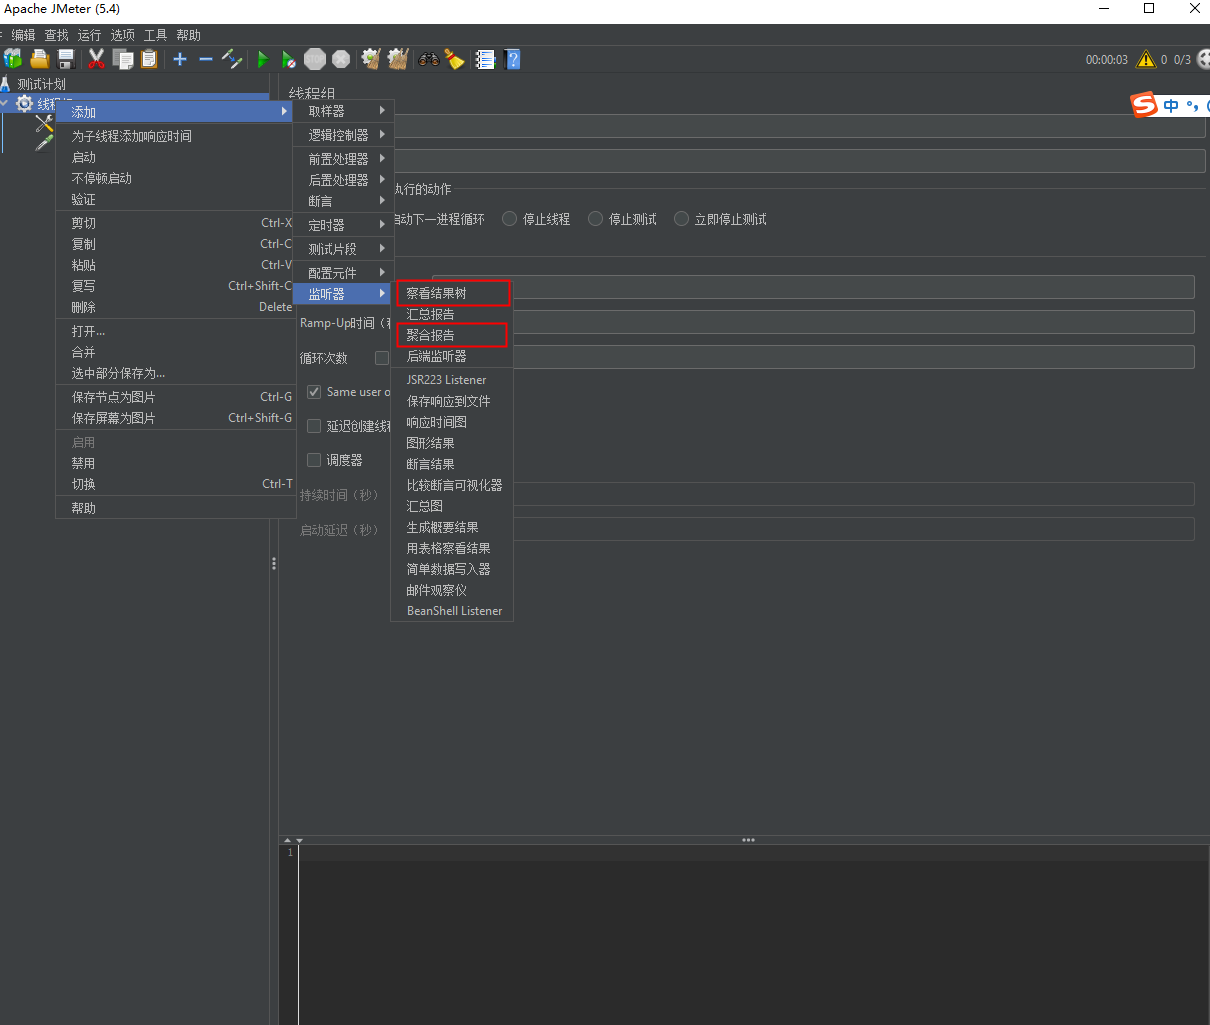Click the Shutdown round X icon
The height and width of the screenshot is (1025, 1210).
pyautogui.click(x=341, y=59)
